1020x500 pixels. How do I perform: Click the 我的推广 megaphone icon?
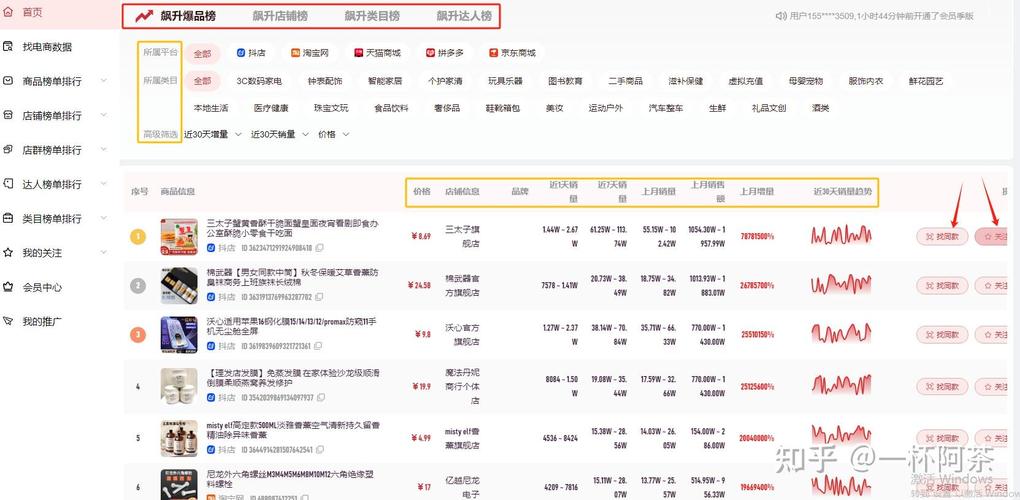8,321
